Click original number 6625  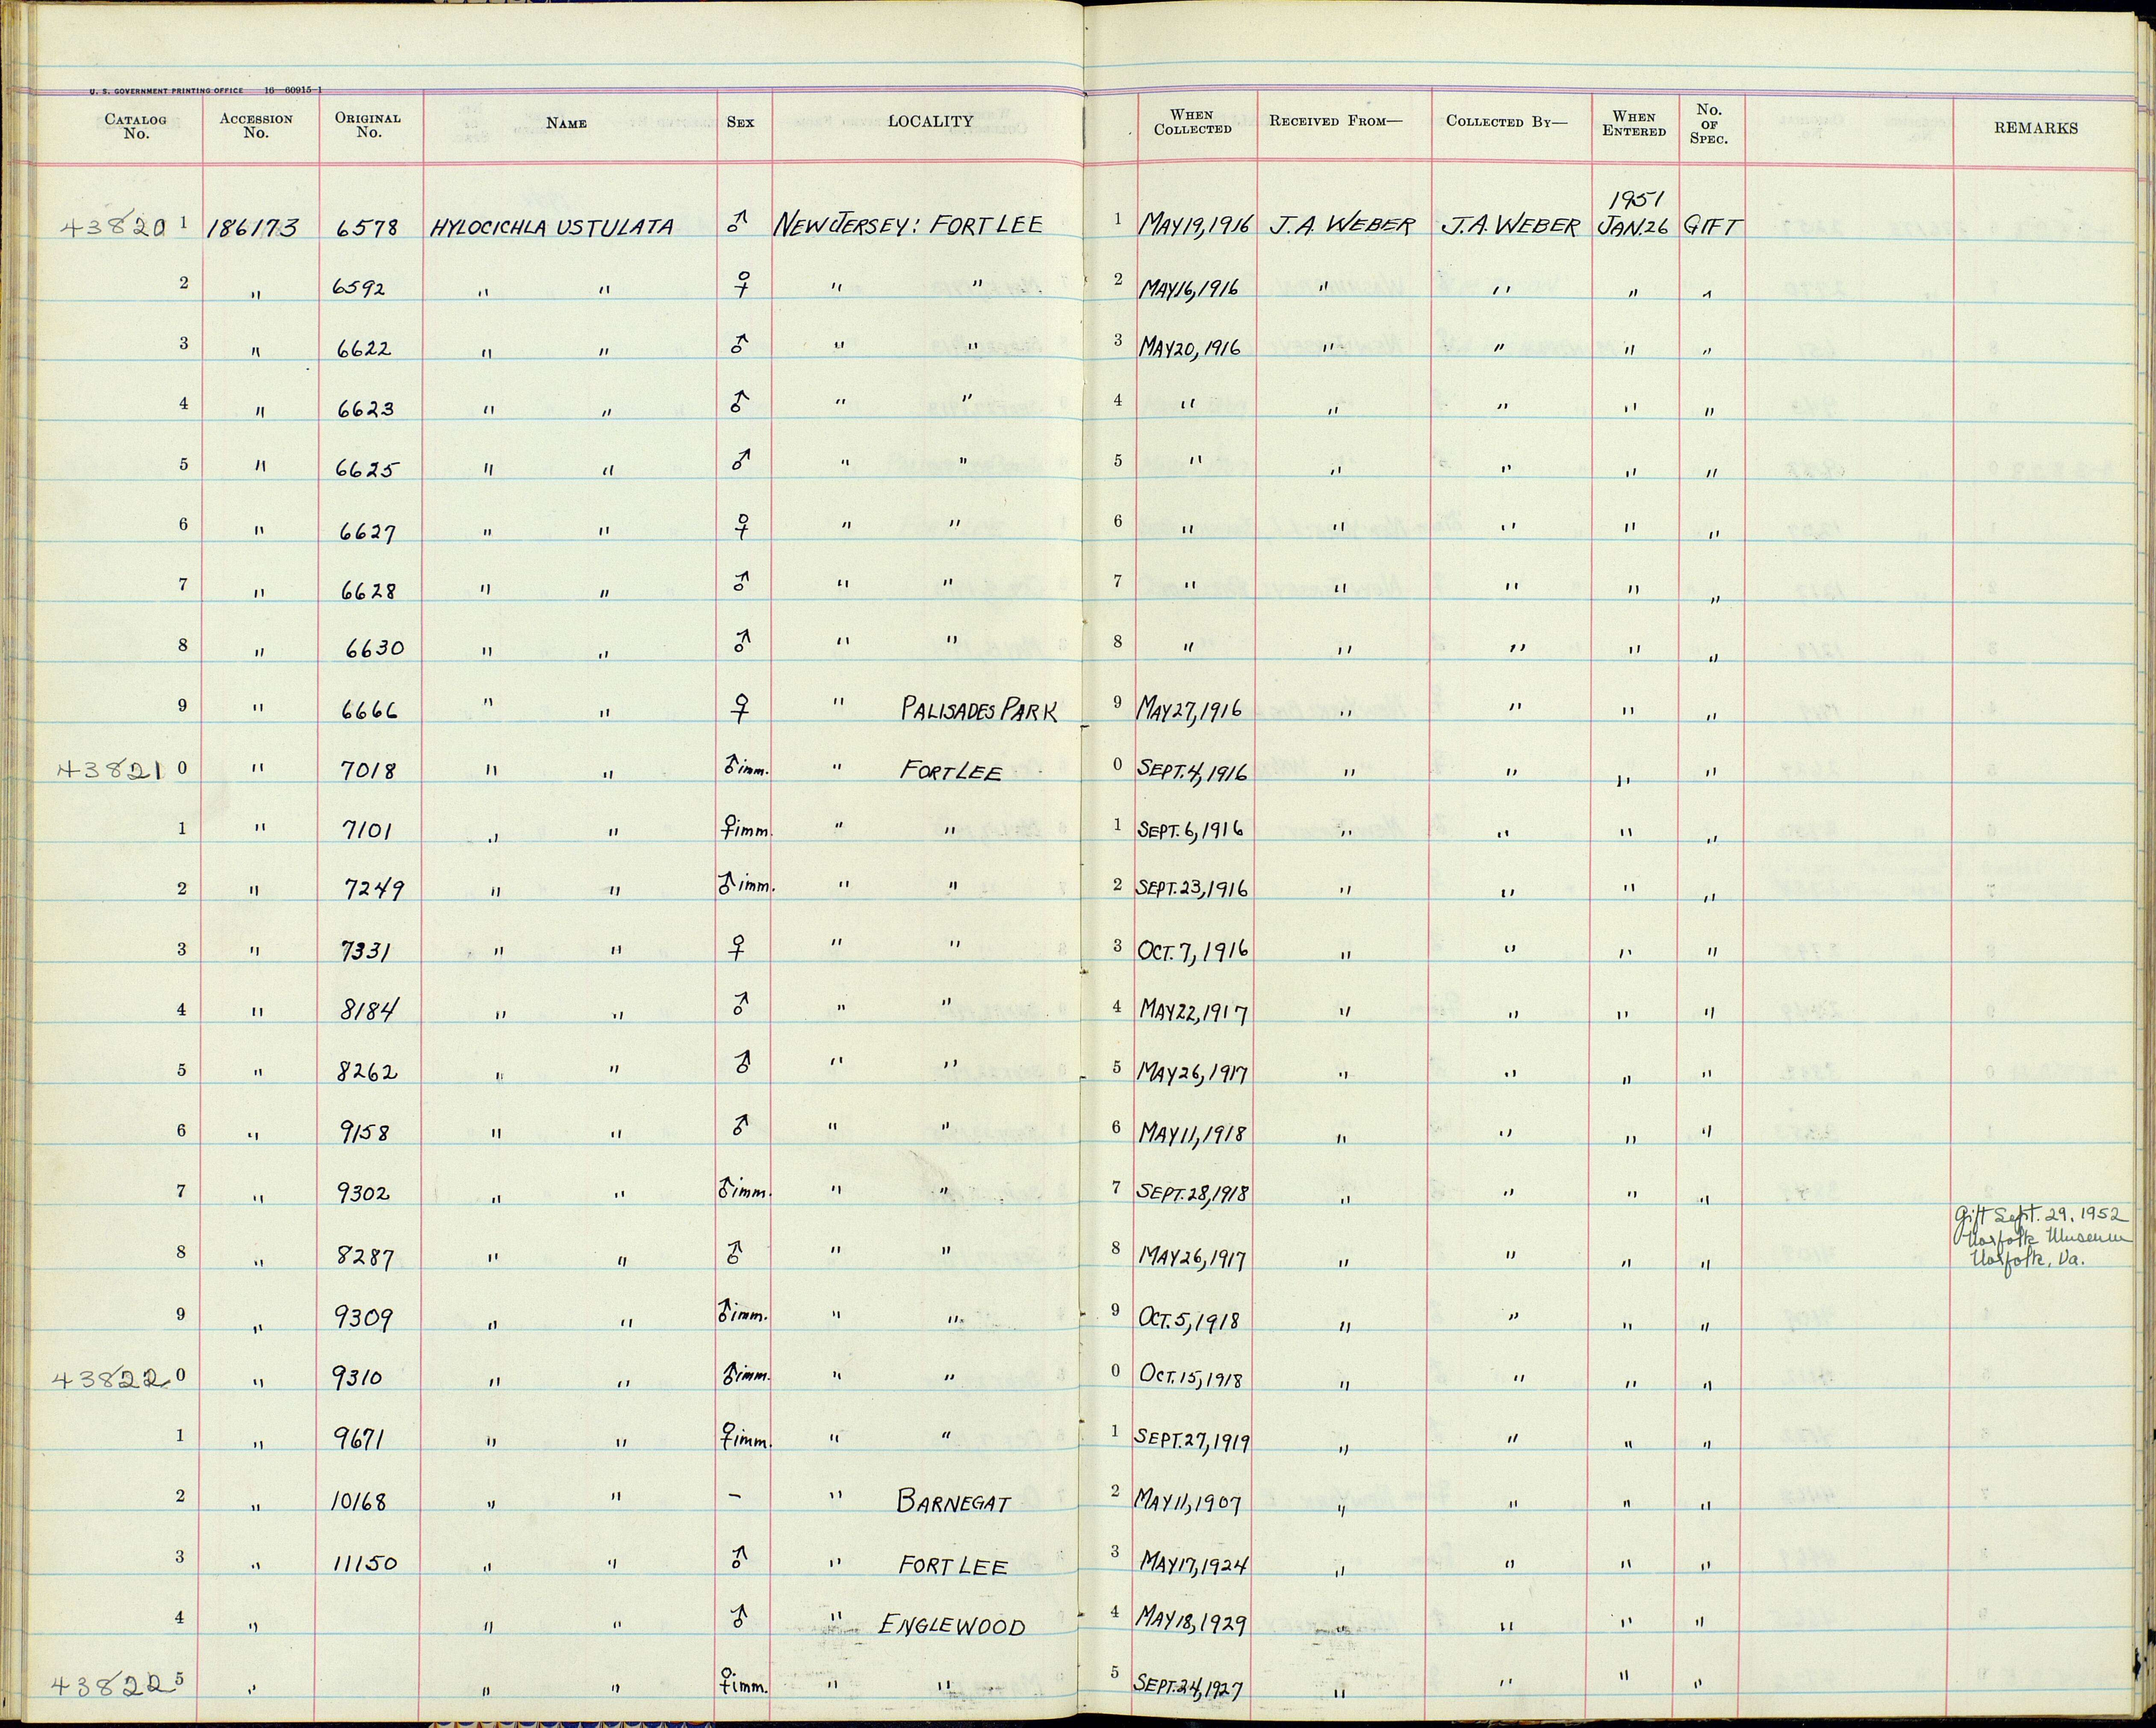(367, 468)
